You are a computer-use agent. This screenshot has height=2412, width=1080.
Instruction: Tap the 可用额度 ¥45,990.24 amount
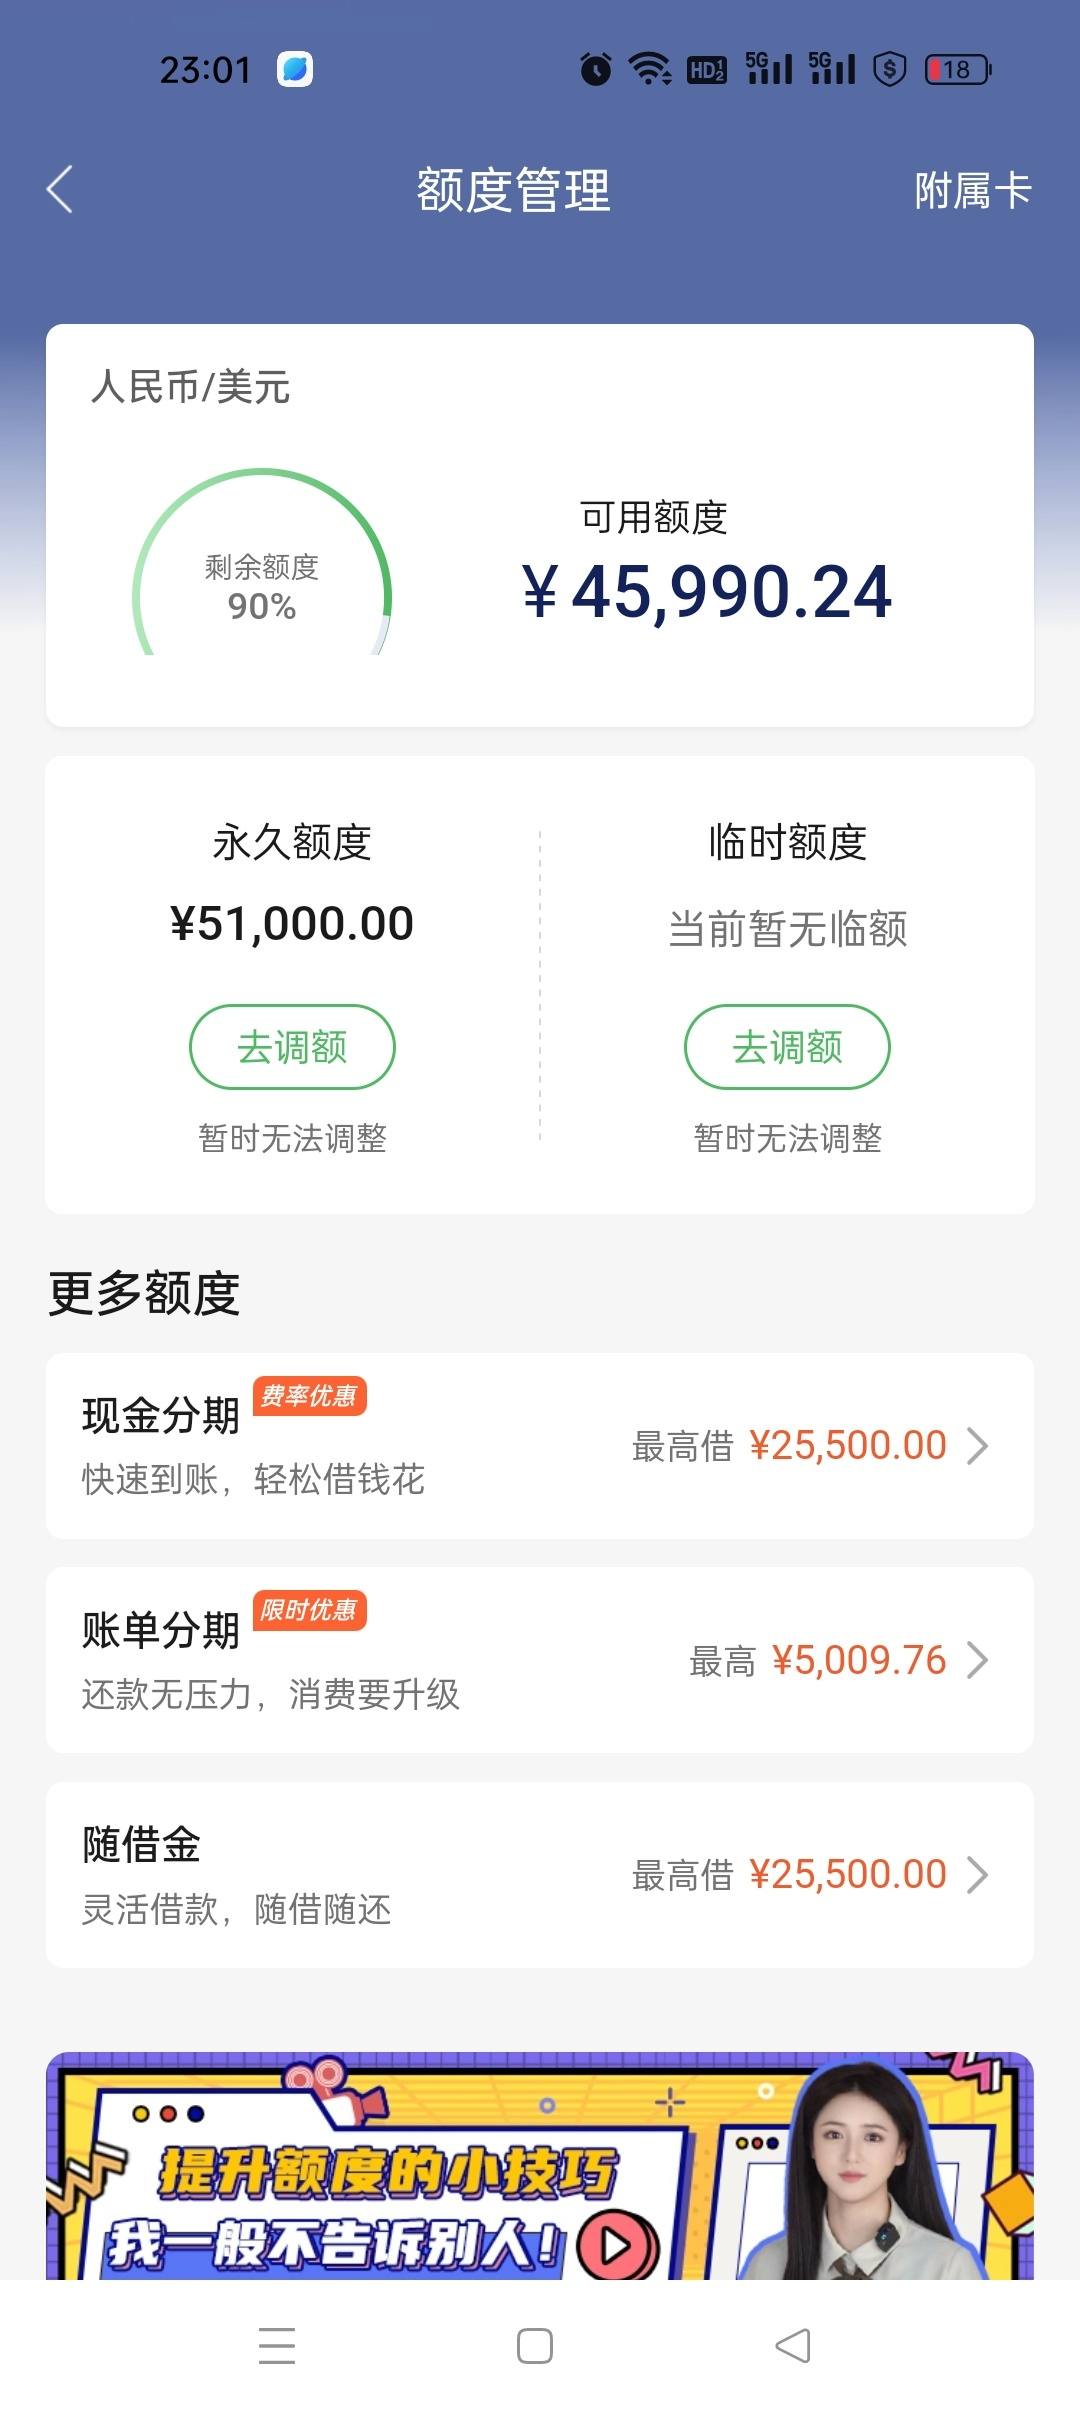click(707, 592)
